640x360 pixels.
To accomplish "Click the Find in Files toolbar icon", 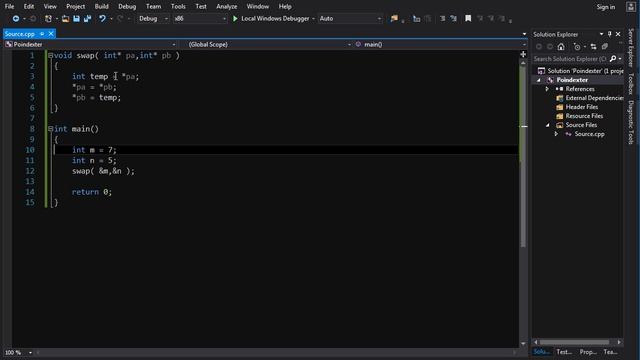I will pyautogui.click(x=394, y=19).
